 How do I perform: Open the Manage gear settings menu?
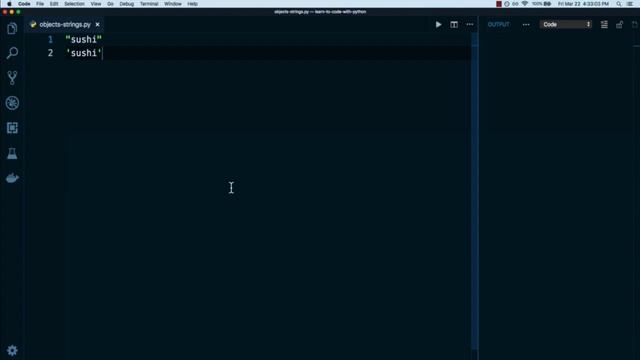(12, 351)
